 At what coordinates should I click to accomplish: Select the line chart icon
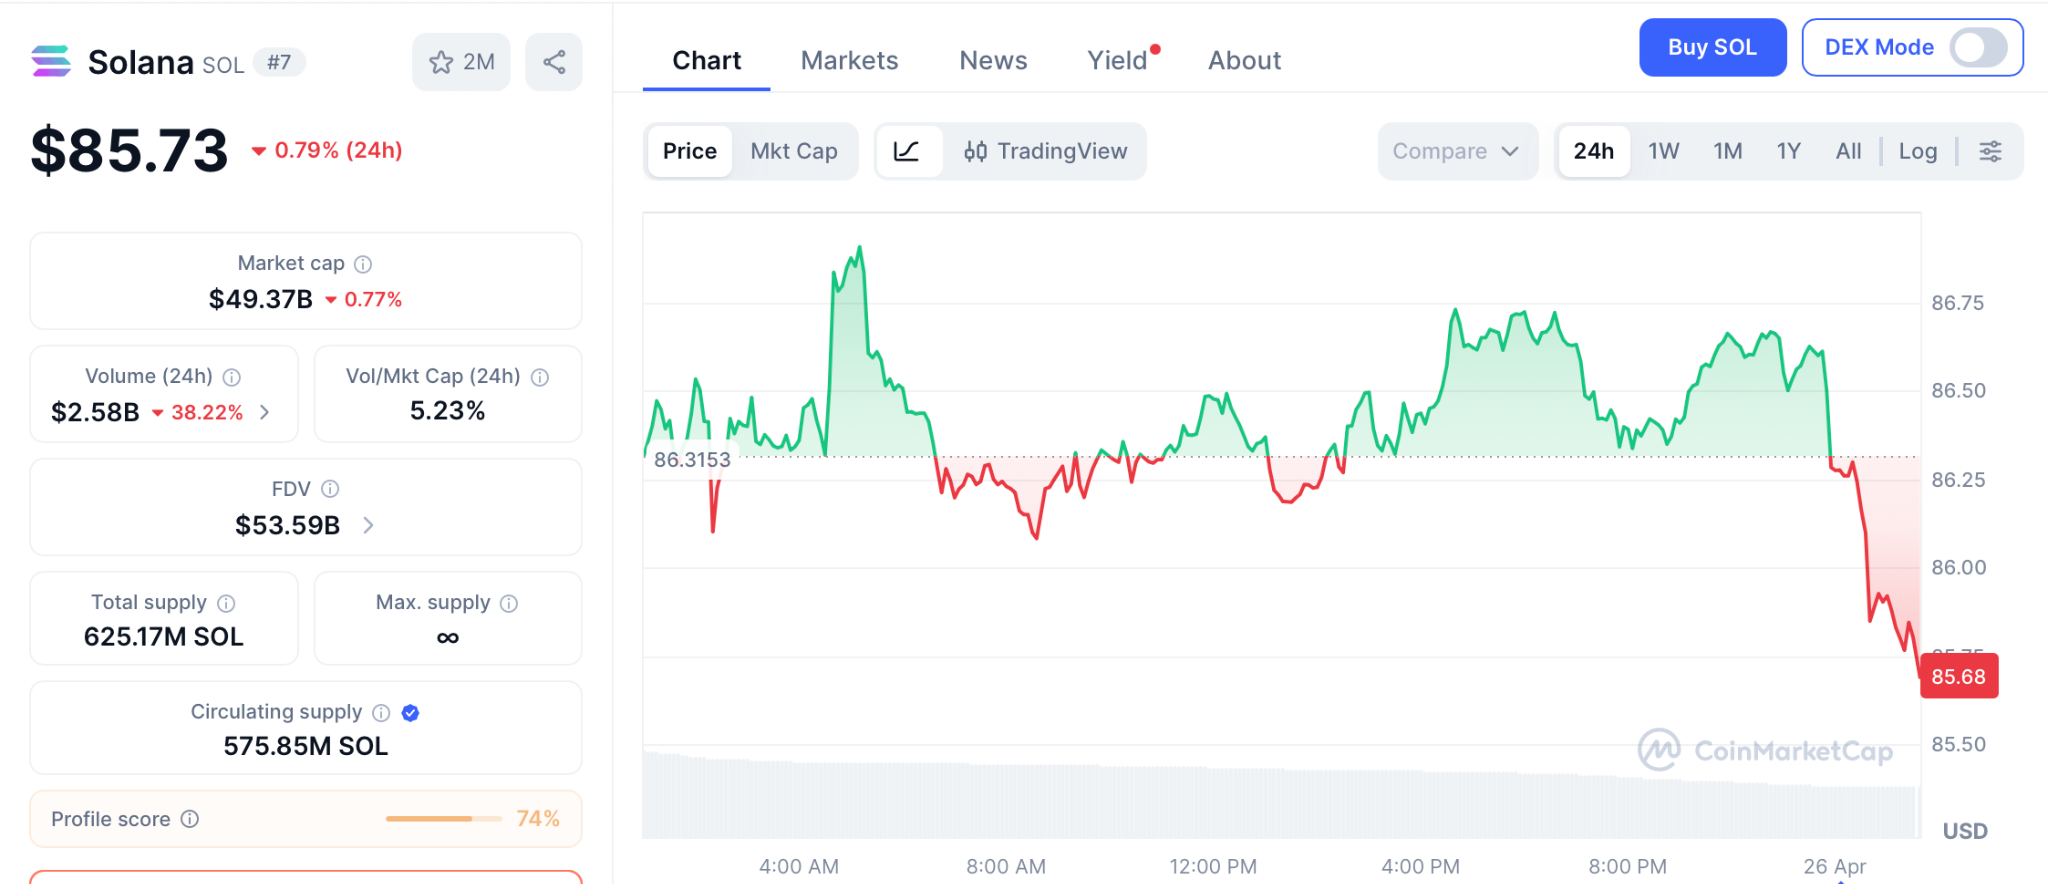(907, 151)
